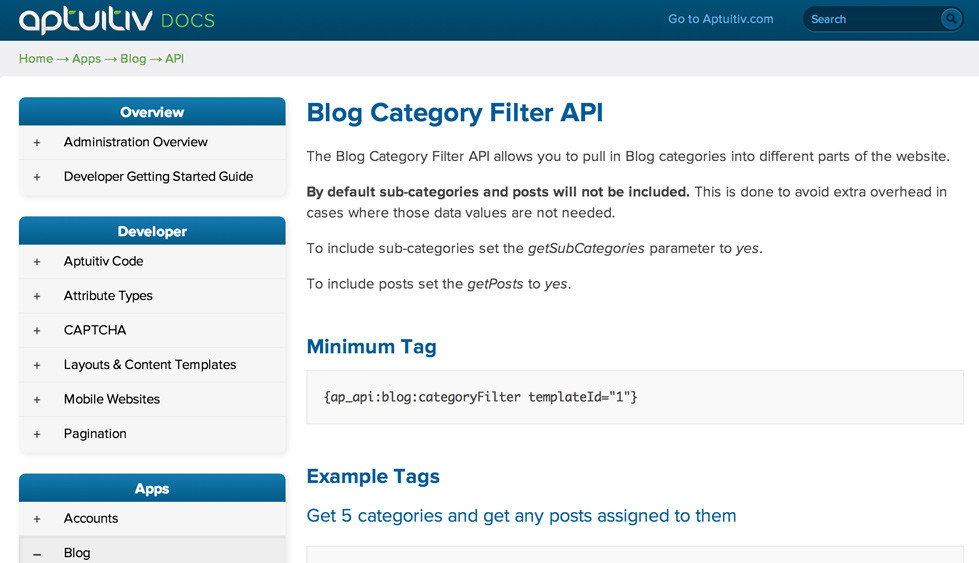979x563 pixels.
Task: Click the search magnifier icon
Action: (x=951, y=19)
